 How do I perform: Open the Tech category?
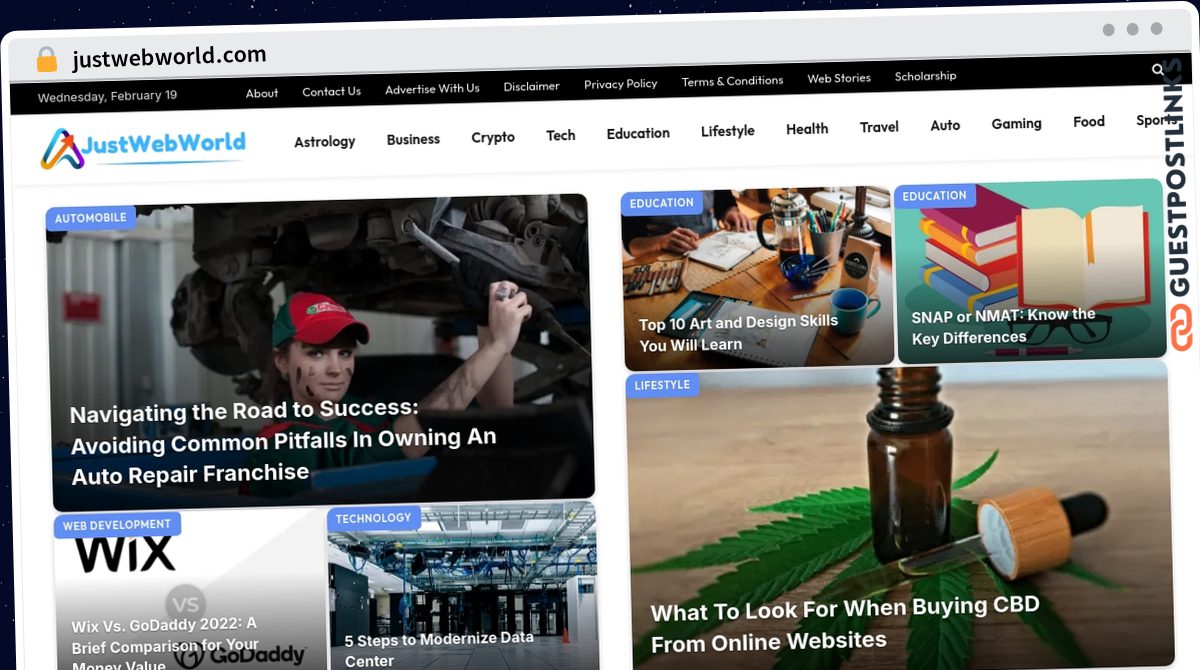[560, 135]
